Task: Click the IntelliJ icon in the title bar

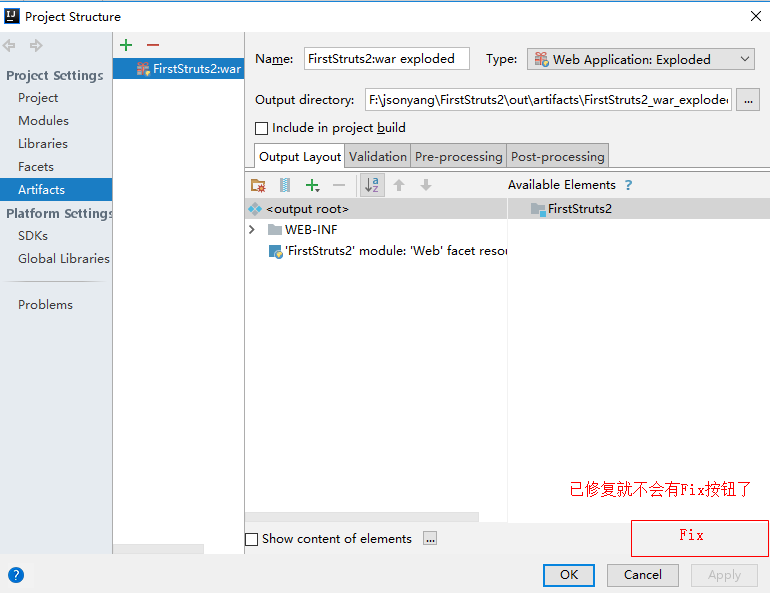Action: 12,16
